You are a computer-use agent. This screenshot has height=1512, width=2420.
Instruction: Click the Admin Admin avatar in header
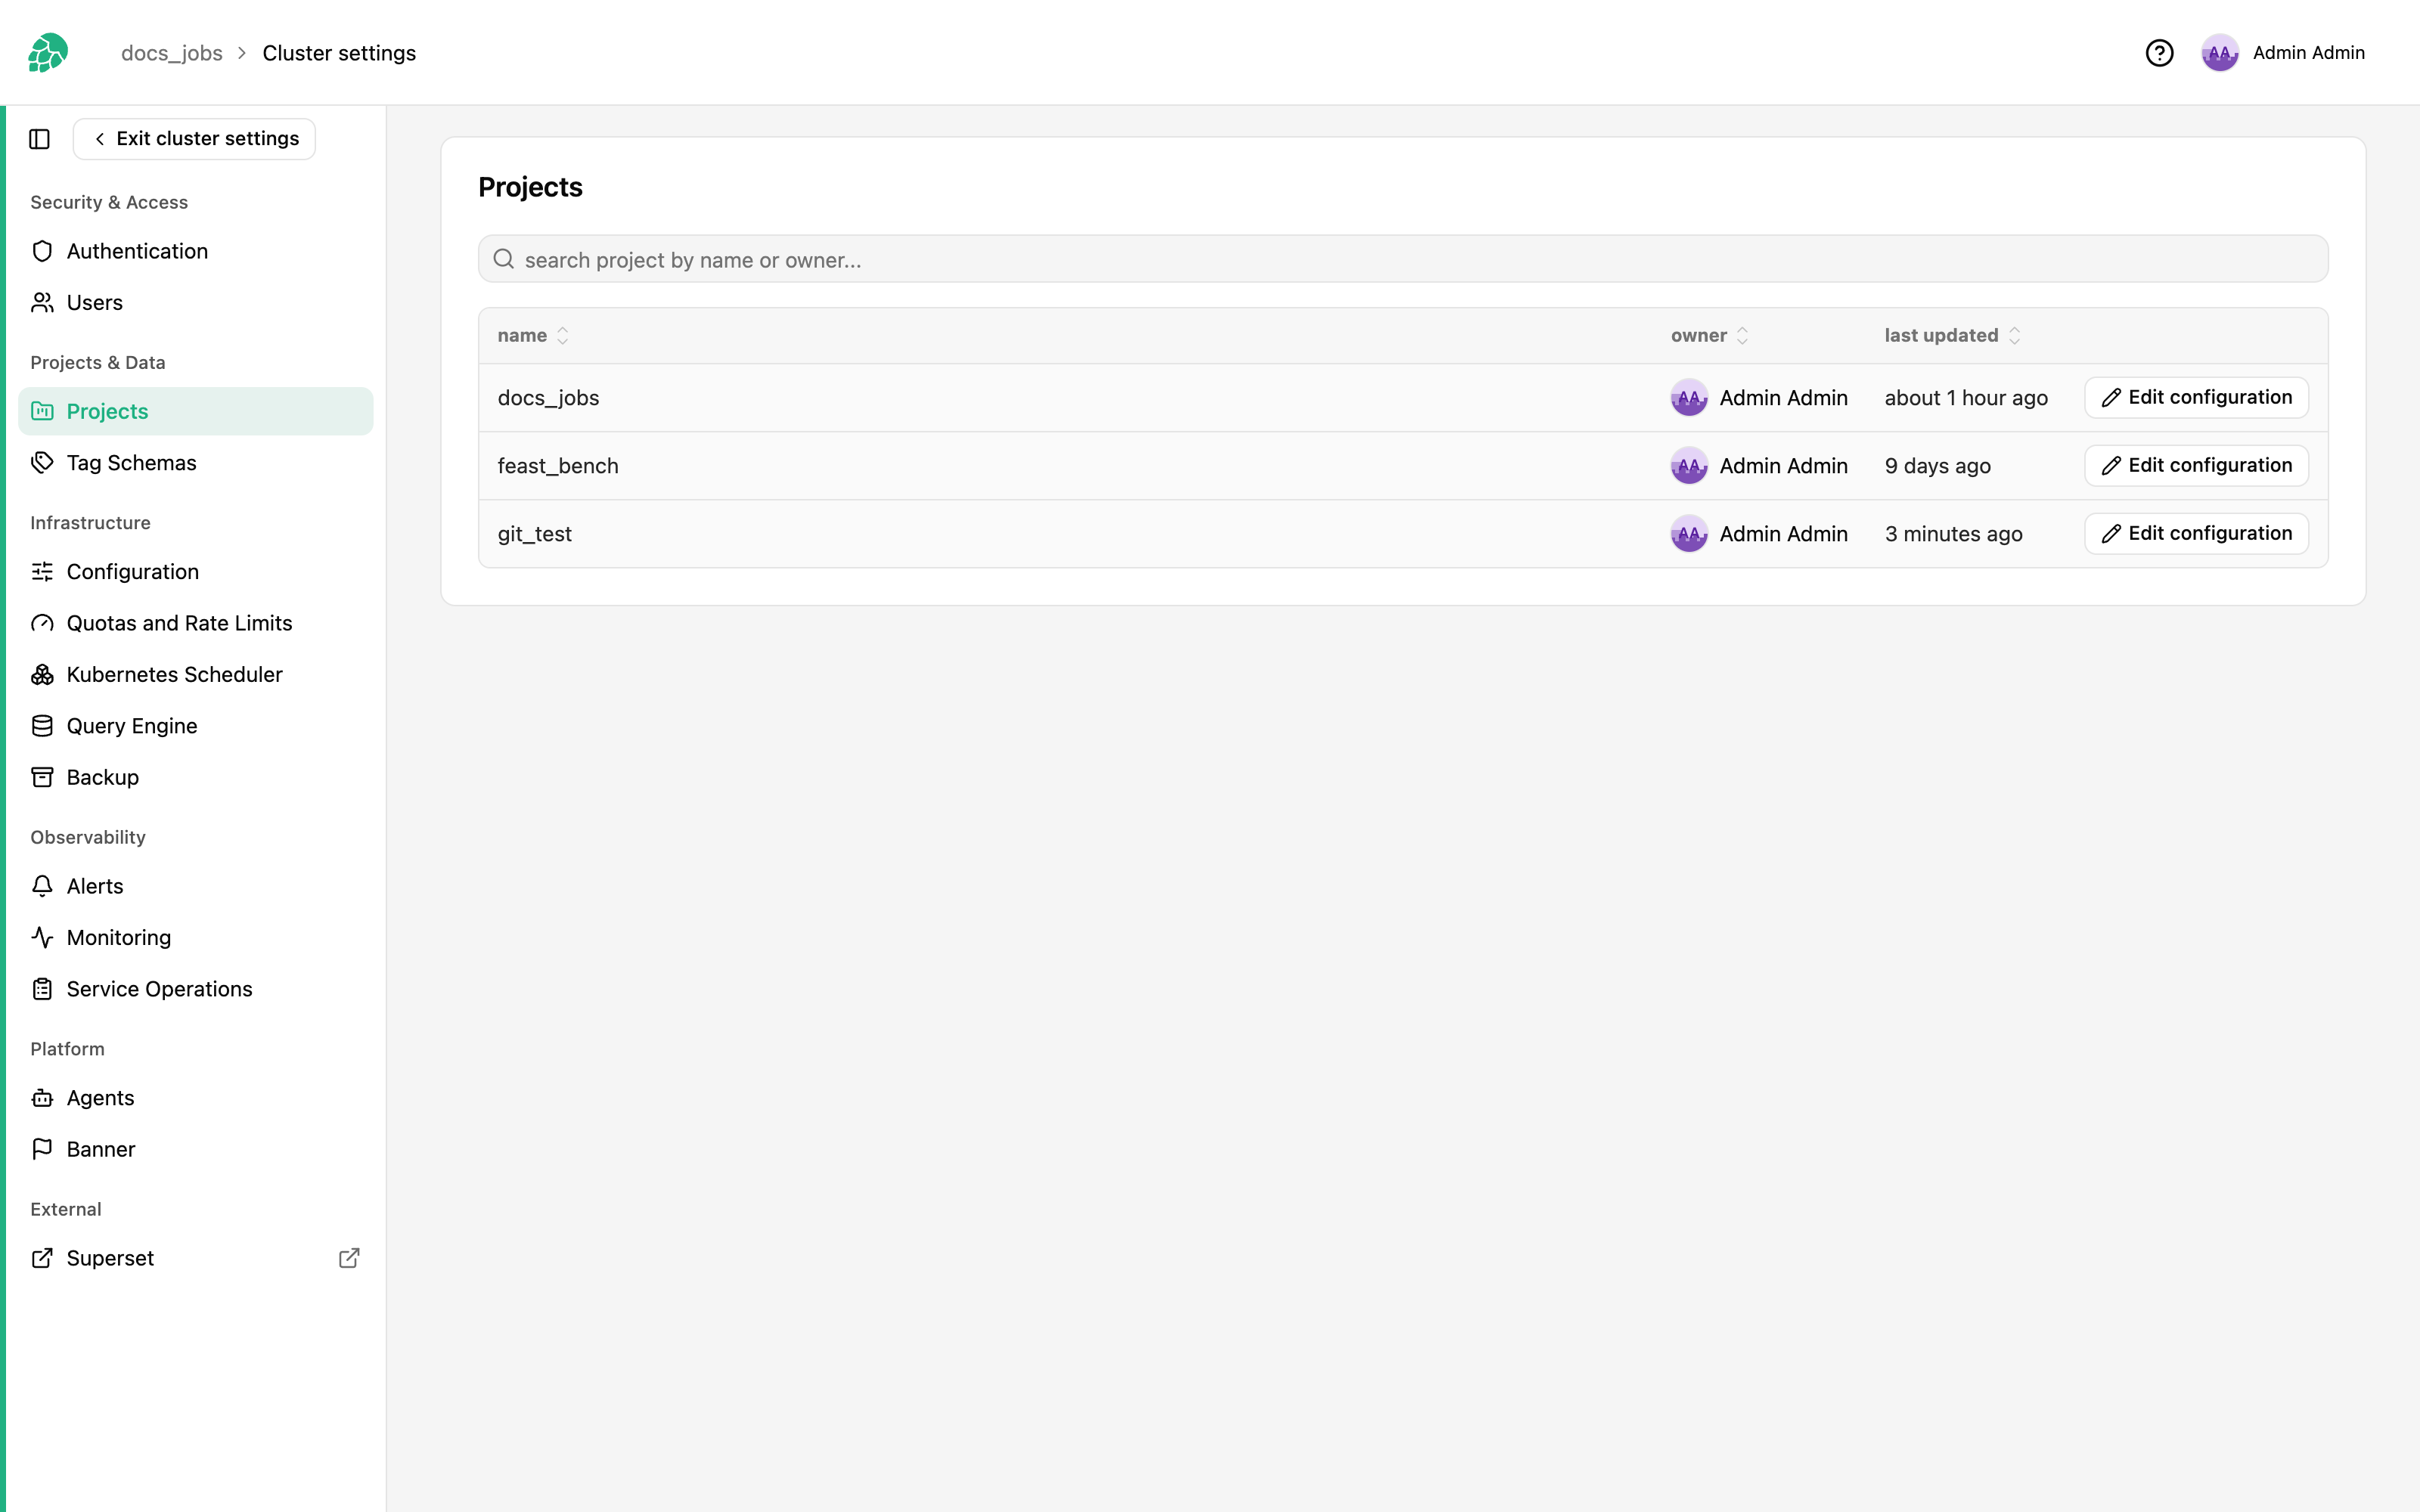[x=2219, y=53]
